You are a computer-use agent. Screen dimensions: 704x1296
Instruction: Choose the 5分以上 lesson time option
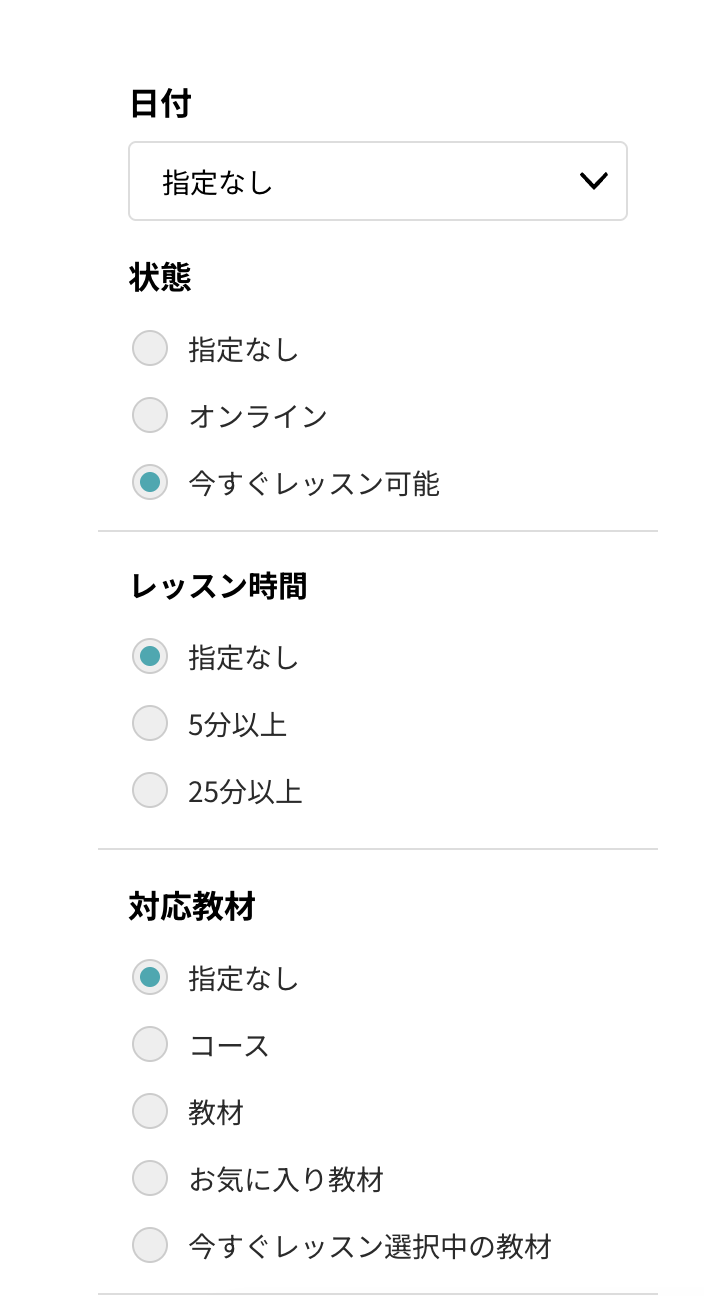click(150, 723)
